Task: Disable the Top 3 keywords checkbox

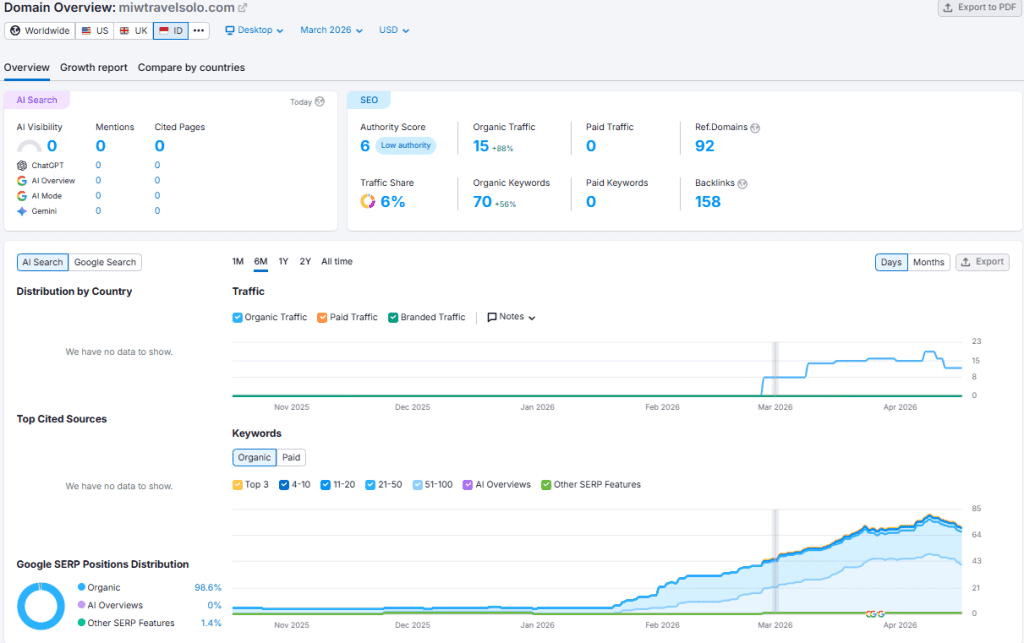Action: tap(238, 485)
